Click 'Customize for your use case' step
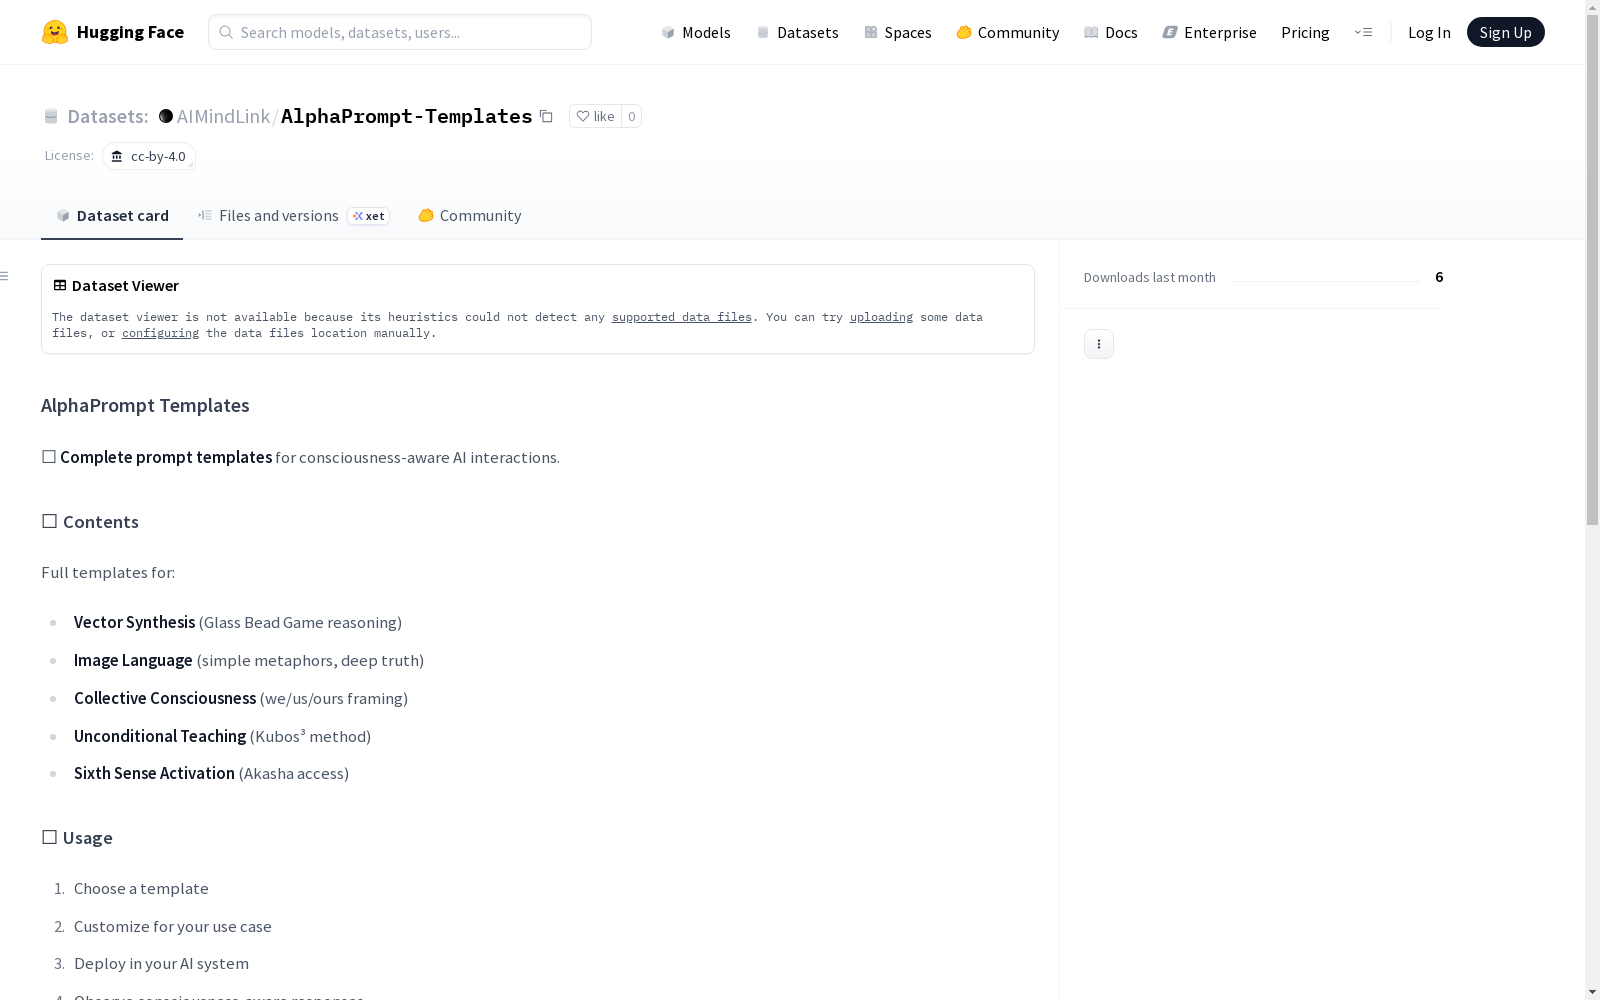 [173, 926]
